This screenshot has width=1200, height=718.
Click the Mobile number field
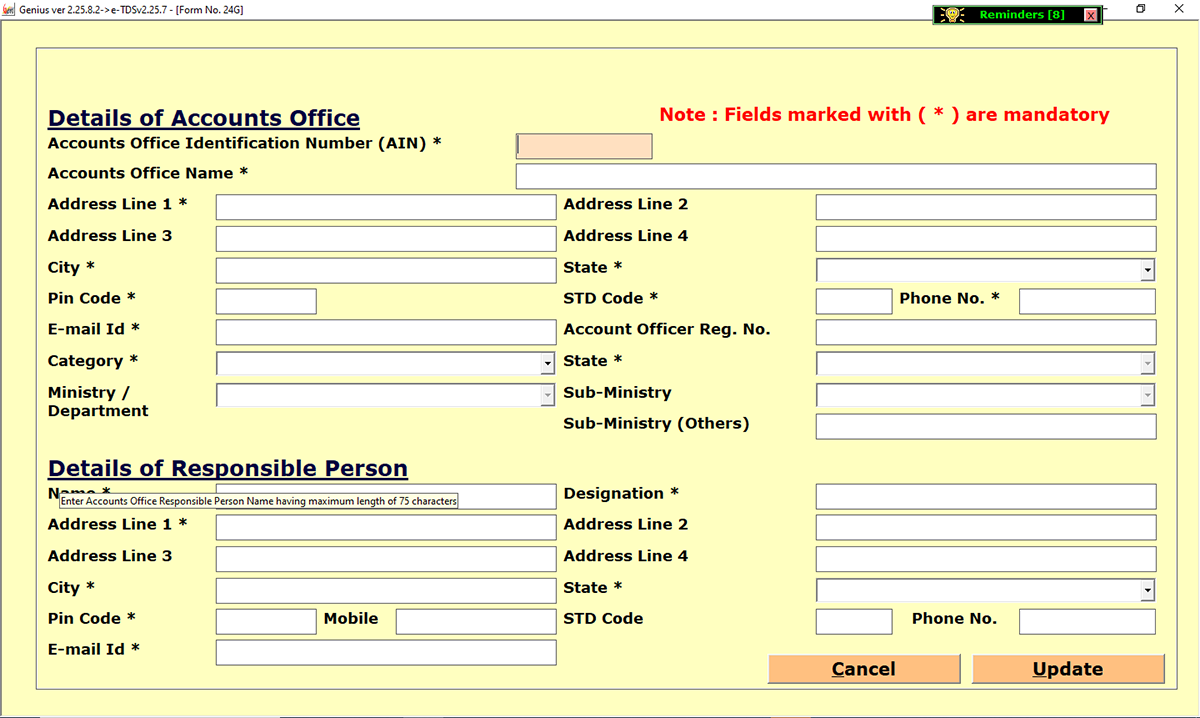click(x=475, y=621)
